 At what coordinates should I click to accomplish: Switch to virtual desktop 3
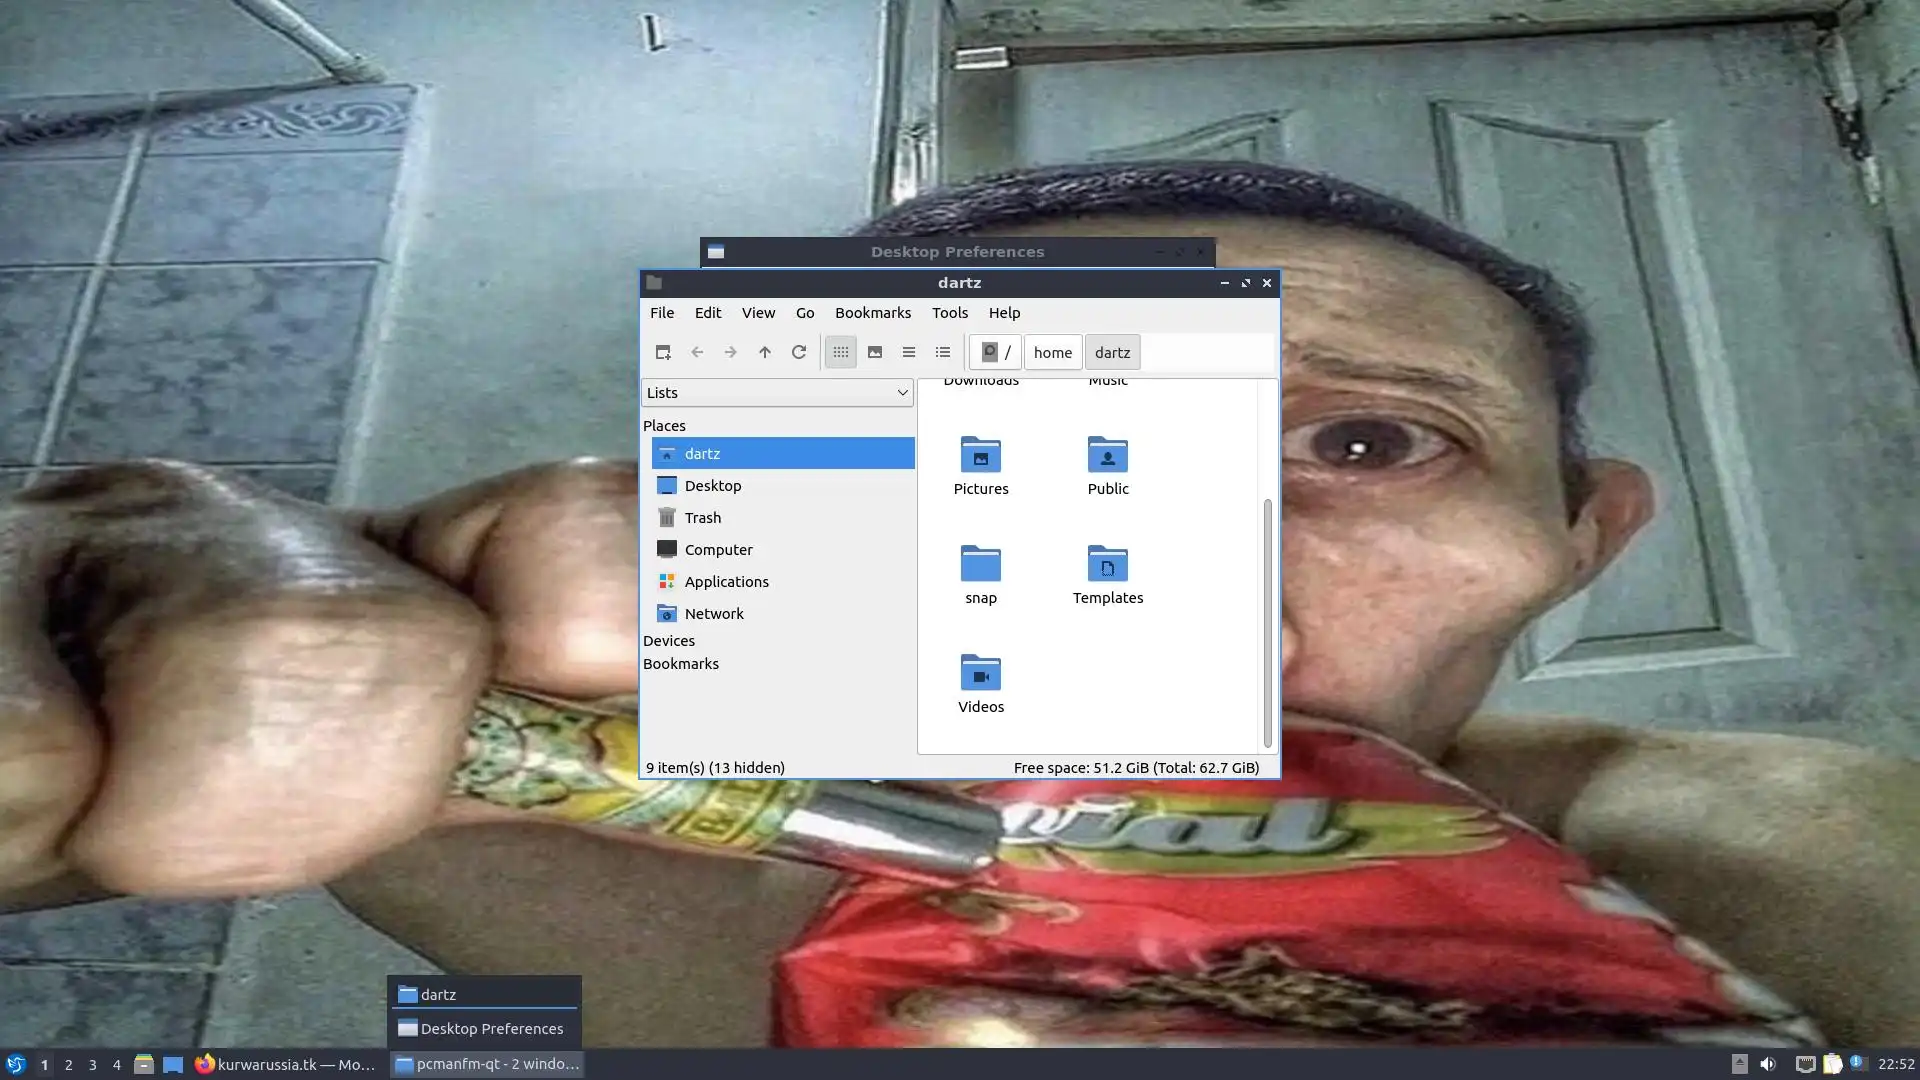pyautogui.click(x=92, y=1065)
